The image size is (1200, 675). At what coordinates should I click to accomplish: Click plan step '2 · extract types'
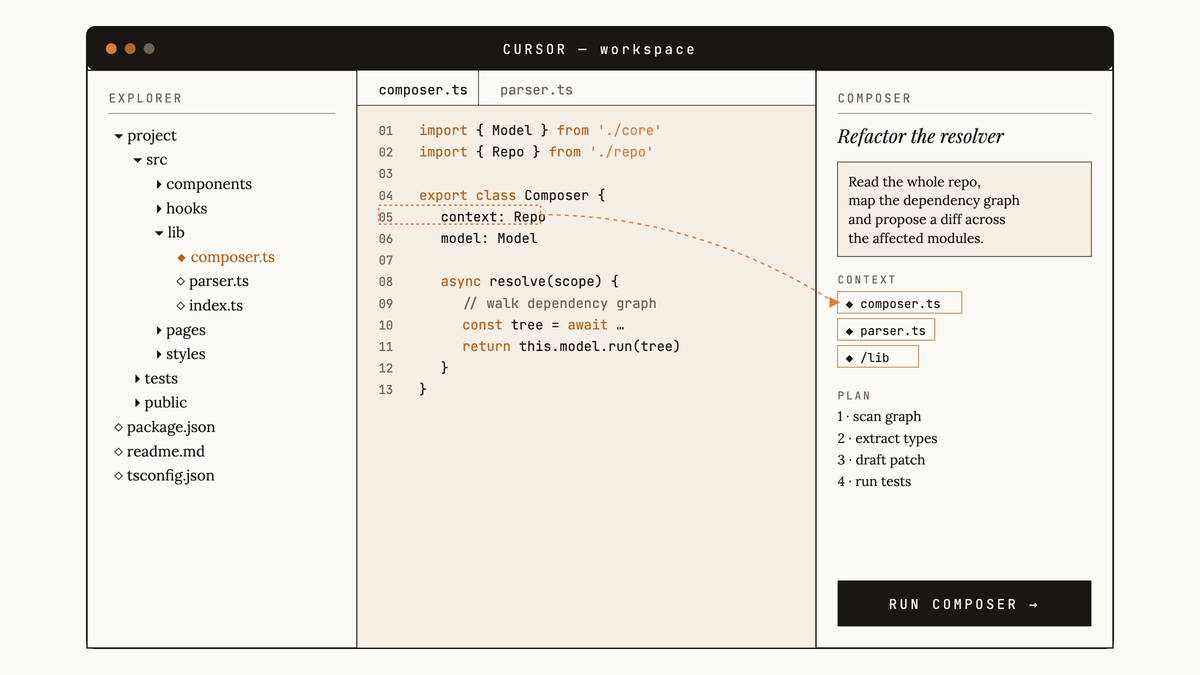[888, 439]
